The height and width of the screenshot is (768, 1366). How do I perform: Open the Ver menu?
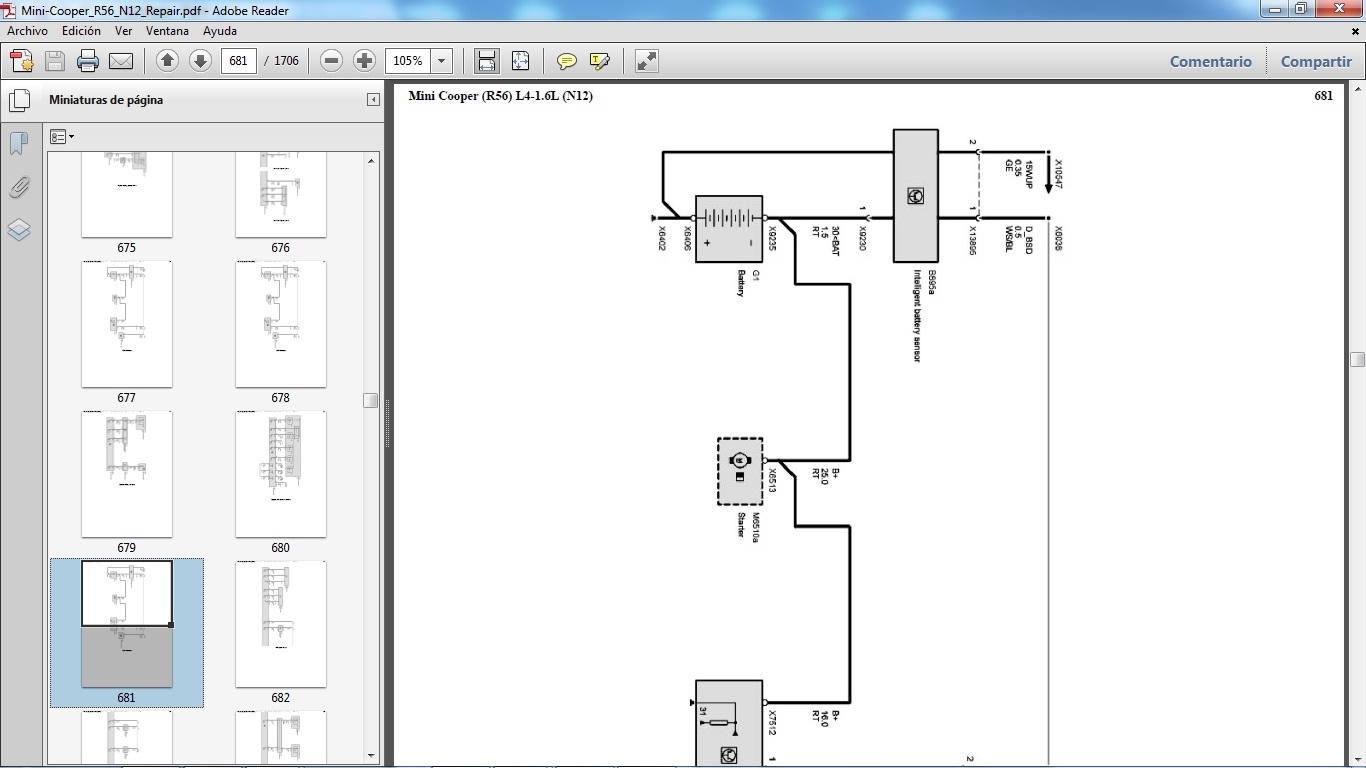pos(124,31)
